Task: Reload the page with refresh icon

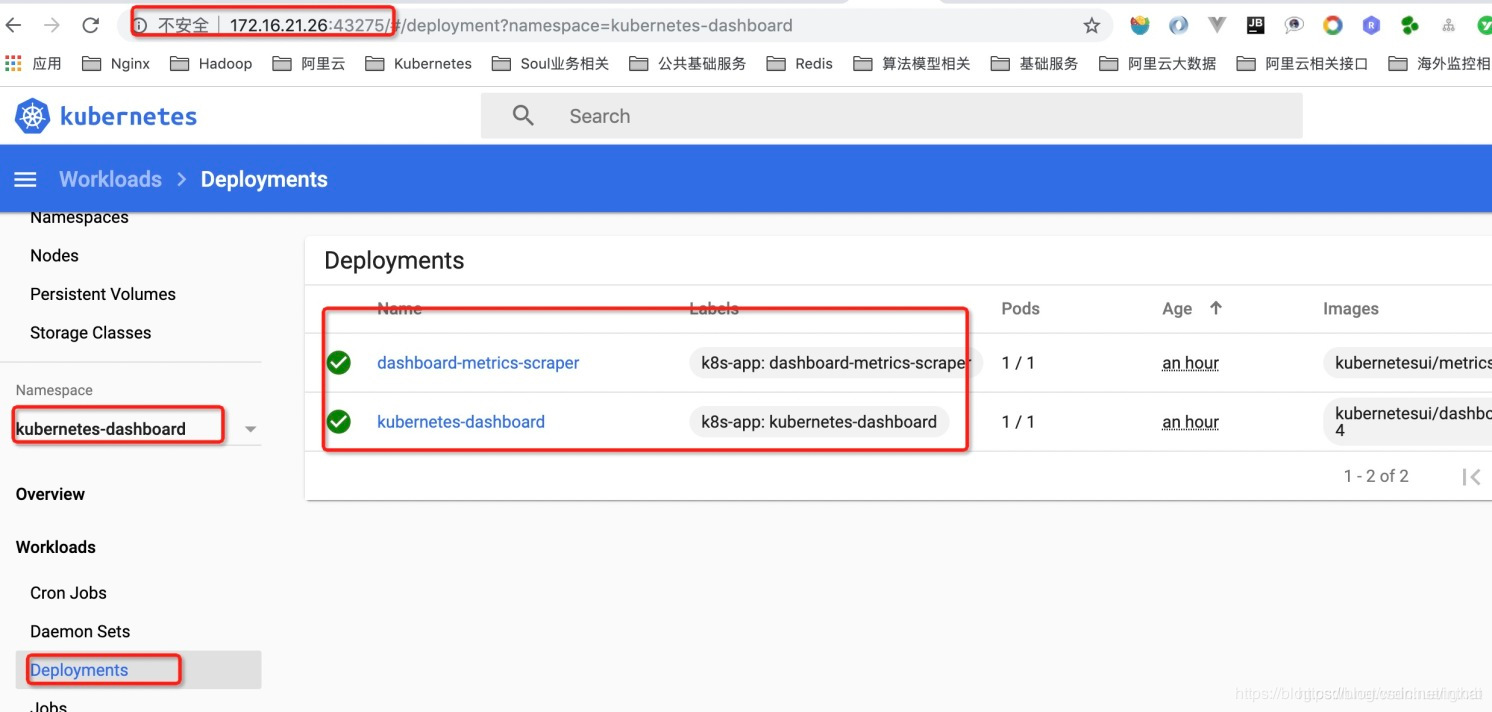Action: click(x=90, y=25)
